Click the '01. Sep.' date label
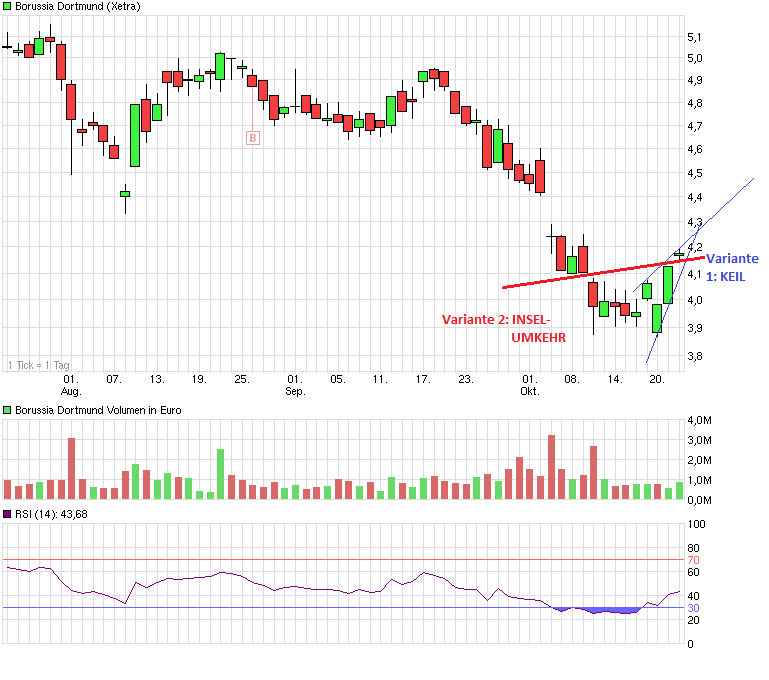This screenshot has height=680, width=769. tap(295, 385)
